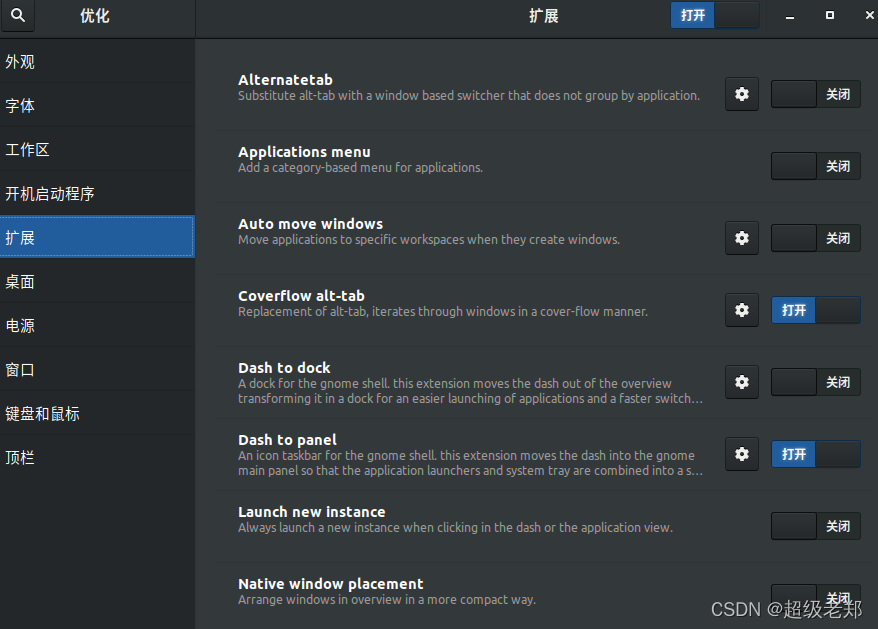Click 'Arrange windows in overview' description
This screenshot has width=878, height=629.
(x=387, y=600)
